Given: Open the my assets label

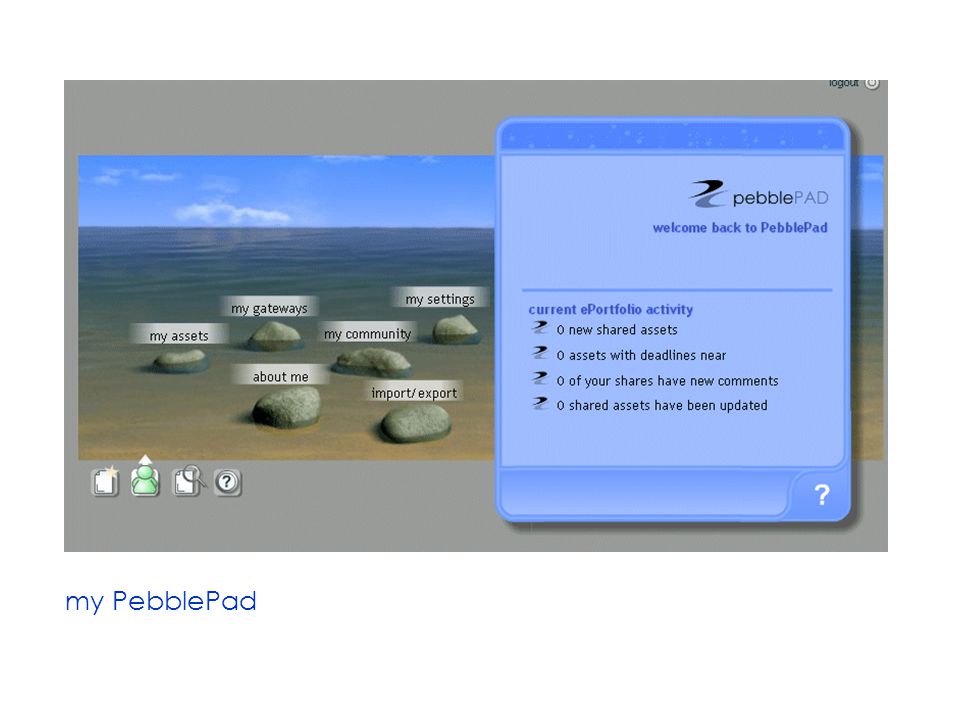Looking at the screenshot, I should pyautogui.click(x=179, y=335).
